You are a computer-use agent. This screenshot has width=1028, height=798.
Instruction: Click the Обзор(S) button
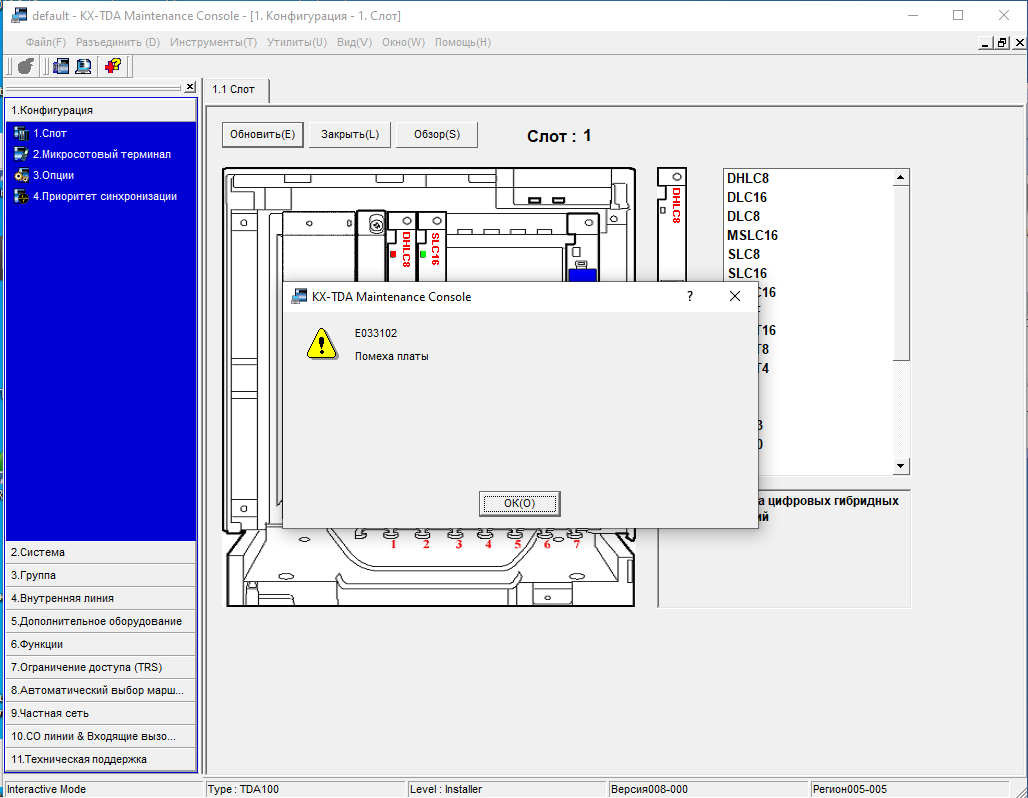[437, 134]
